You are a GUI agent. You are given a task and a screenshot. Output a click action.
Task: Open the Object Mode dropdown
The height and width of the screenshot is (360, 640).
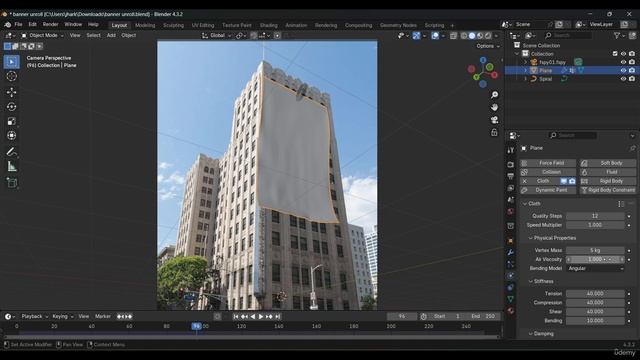tap(42, 36)
